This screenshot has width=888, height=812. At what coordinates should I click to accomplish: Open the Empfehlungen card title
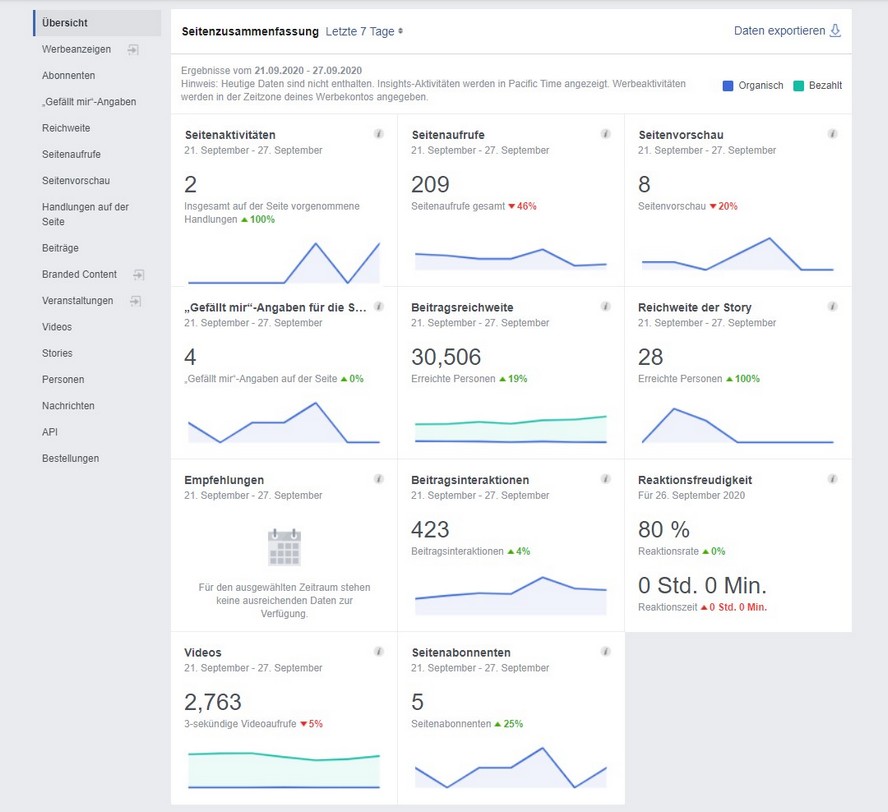click(x=224, y=480)
